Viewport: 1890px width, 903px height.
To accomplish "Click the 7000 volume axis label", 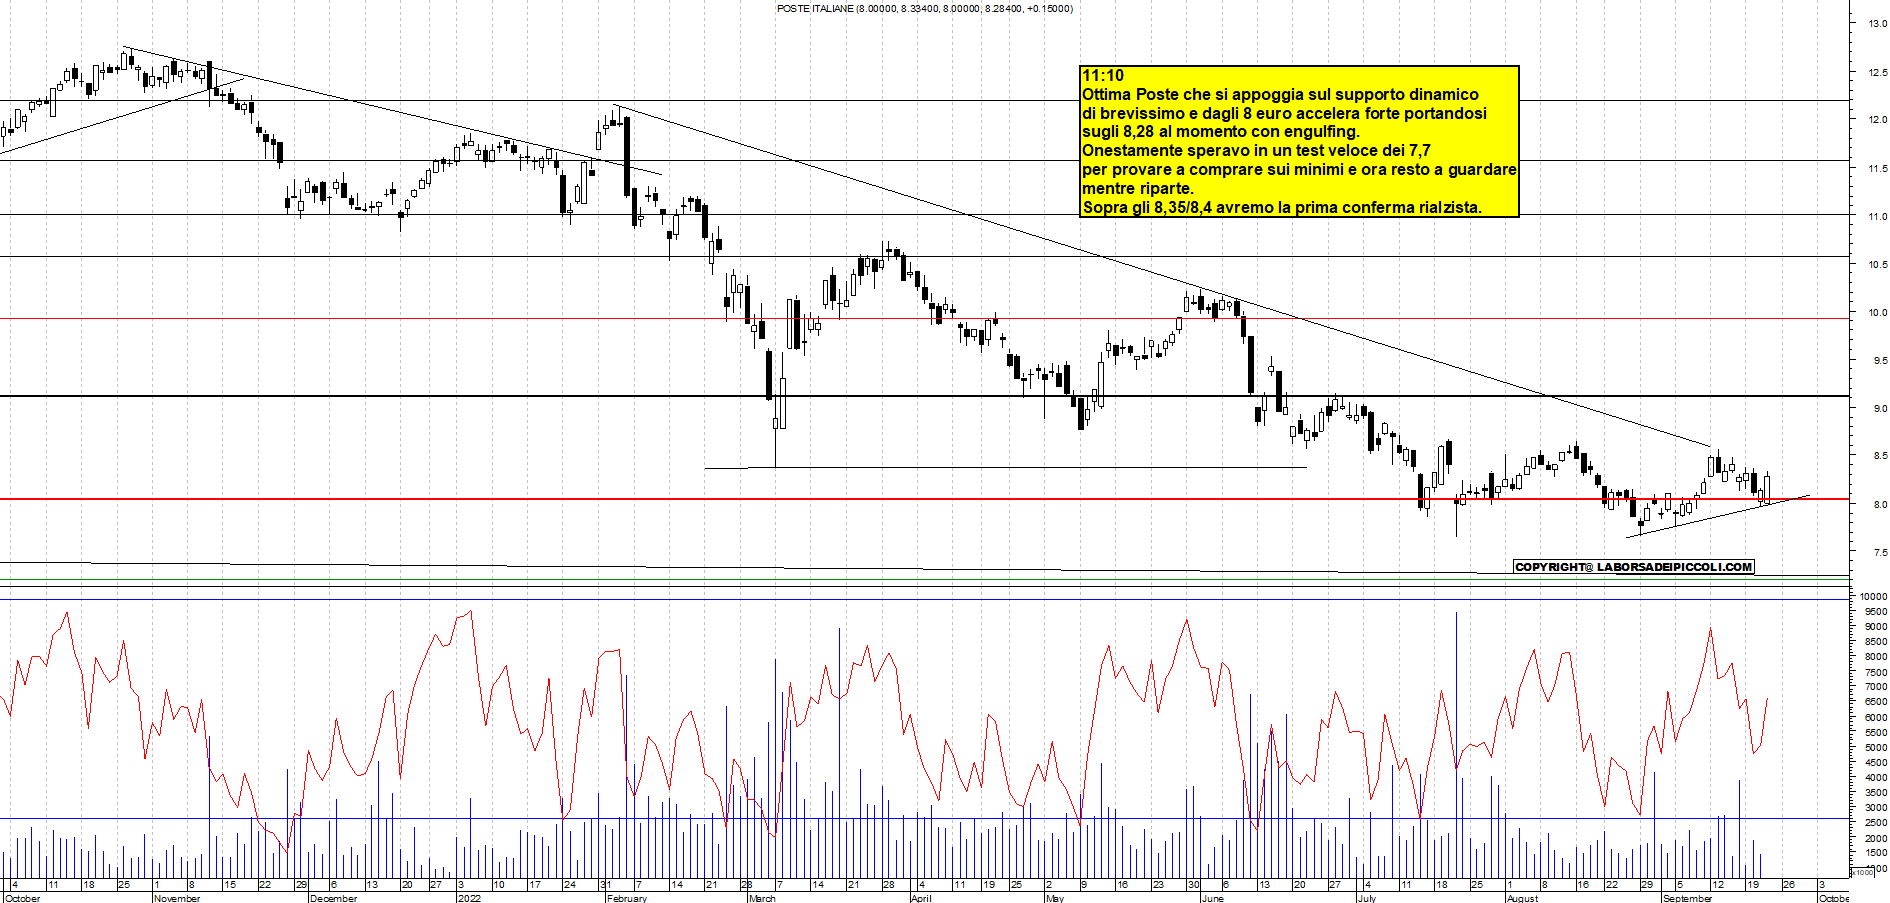I will tap(1875, 686).
